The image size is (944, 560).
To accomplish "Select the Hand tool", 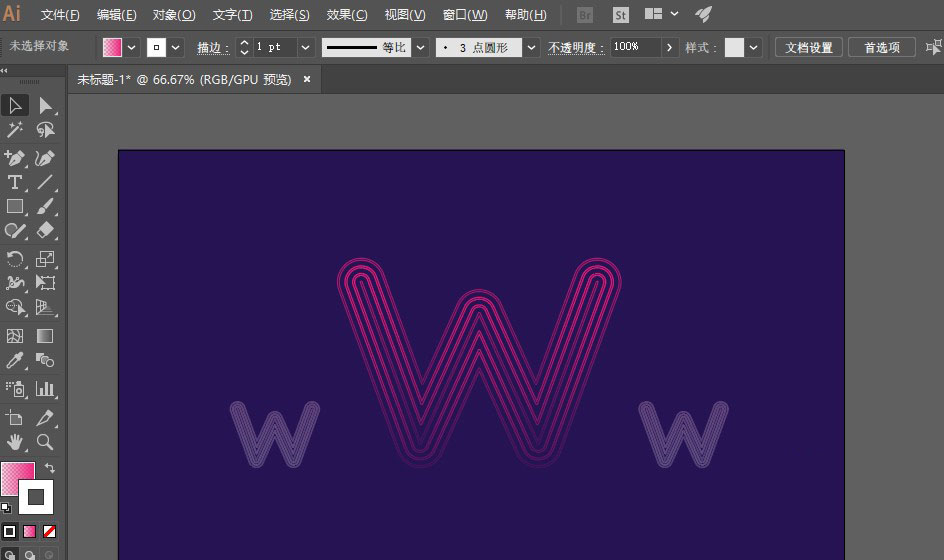I will [x=15, y=442].
